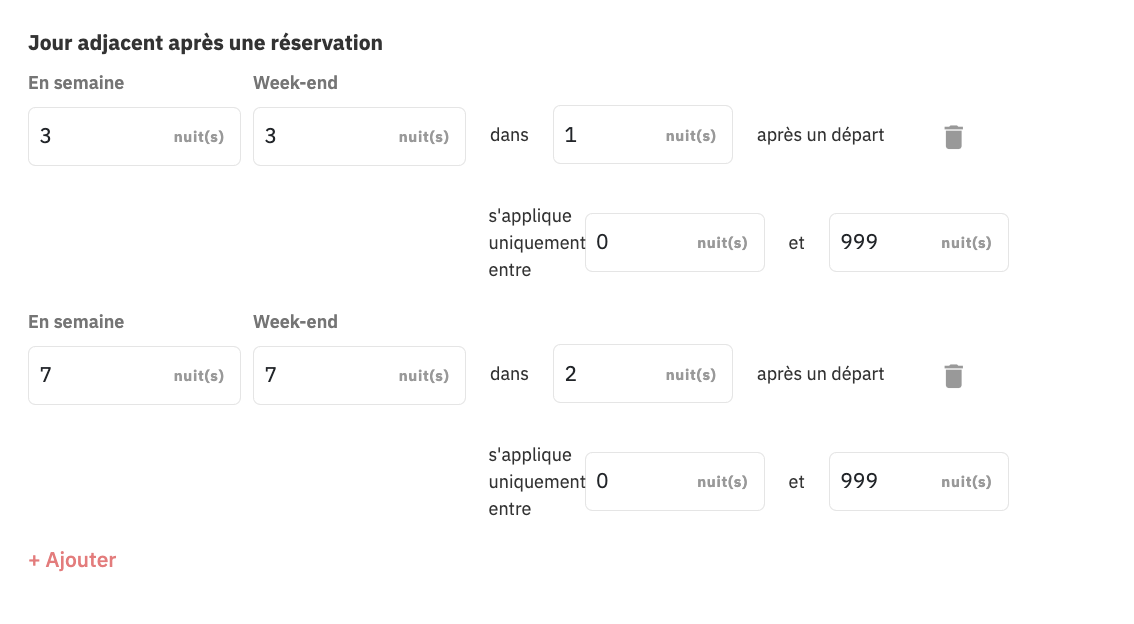The height and width of the screenshot is (624, 1134).
Task: Click the 'En semaine' label above the 3-night field
Action: coord(76,82)
